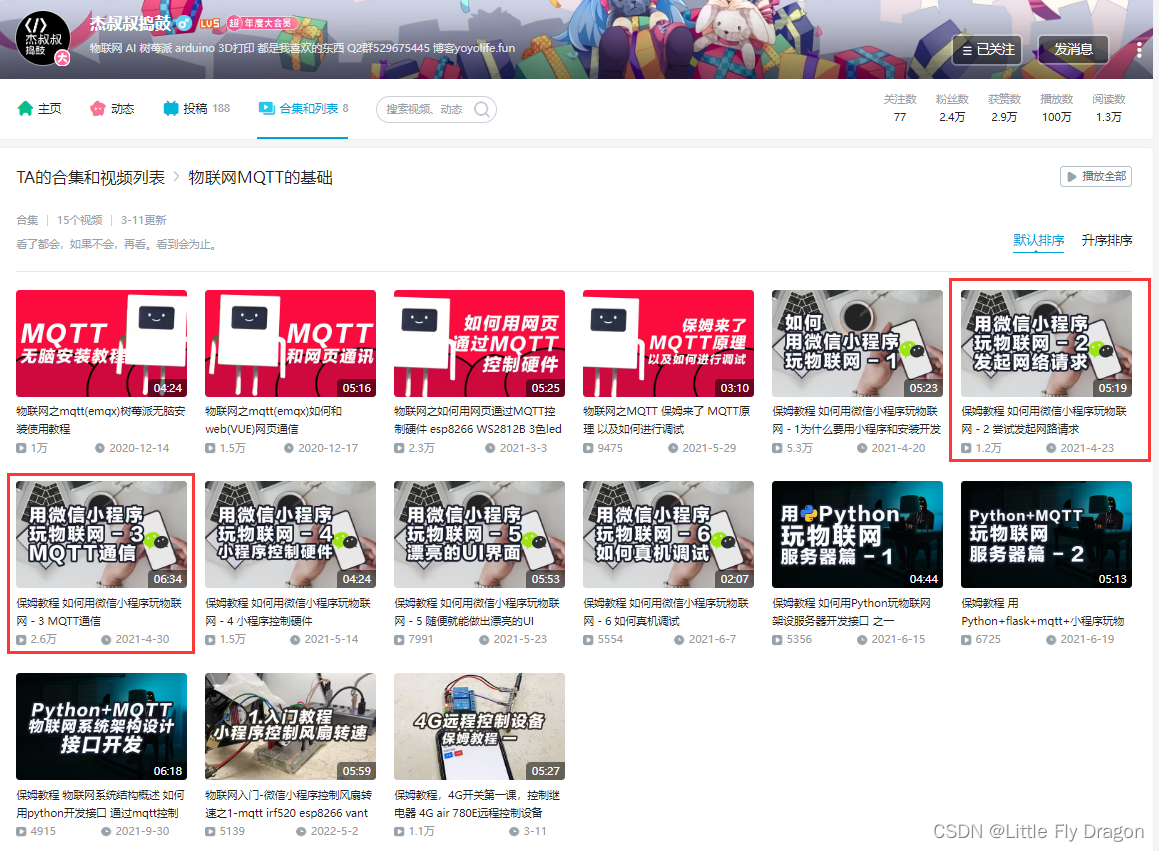Viewport: 1159px width, 851px height.
Task: Click title 玩物联网-4 小程序控制硬件
Action: tap(288, 611)
